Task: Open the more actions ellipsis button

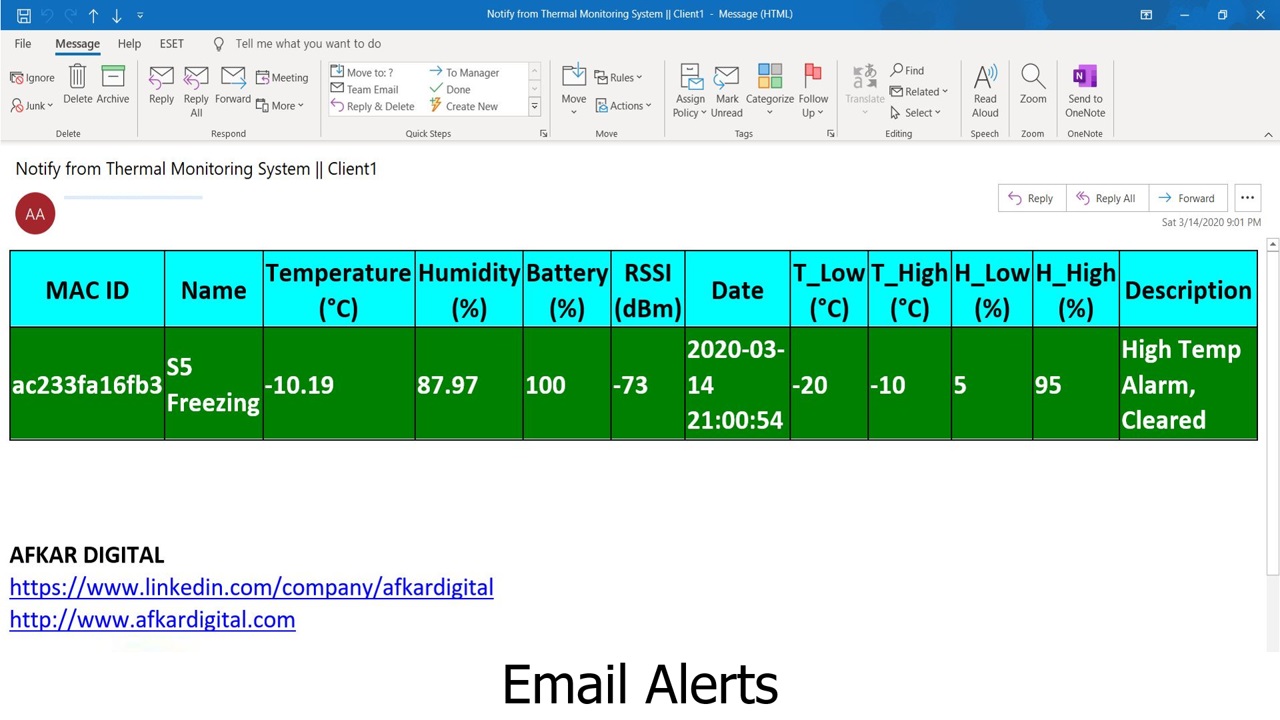Action: (1247, 198)
